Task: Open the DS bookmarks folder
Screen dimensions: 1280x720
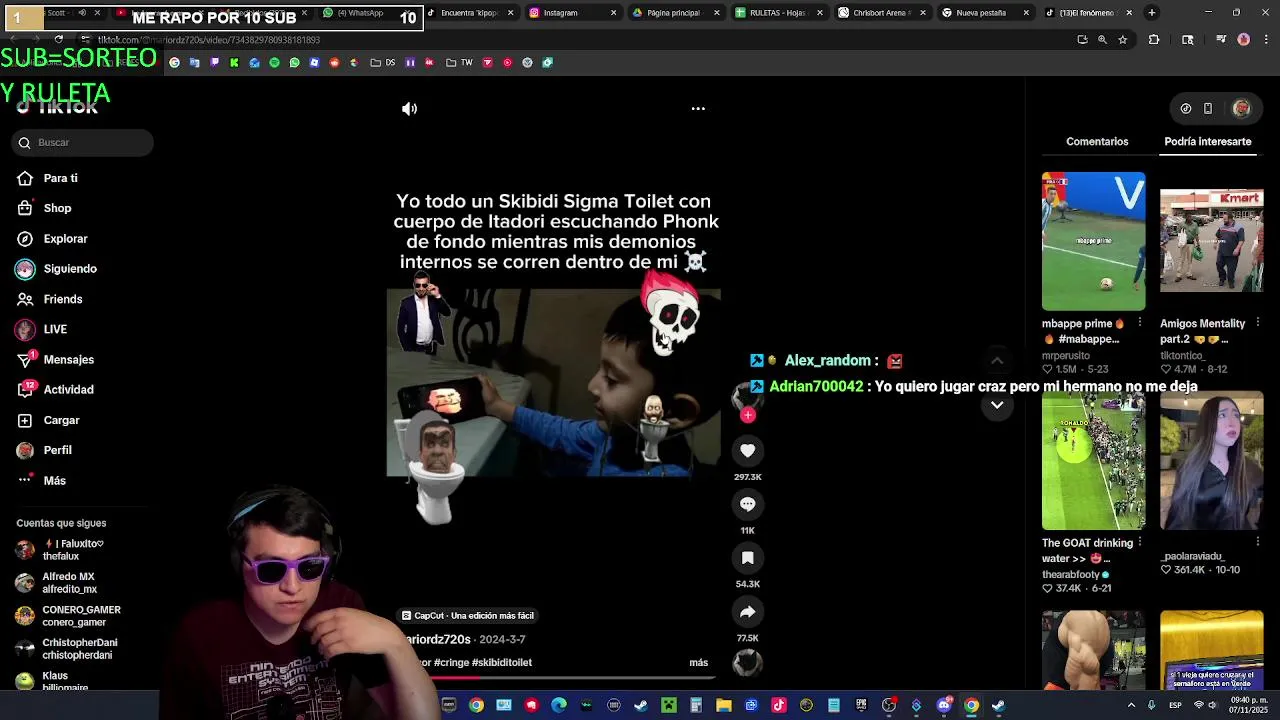Action: click(384, 63)
